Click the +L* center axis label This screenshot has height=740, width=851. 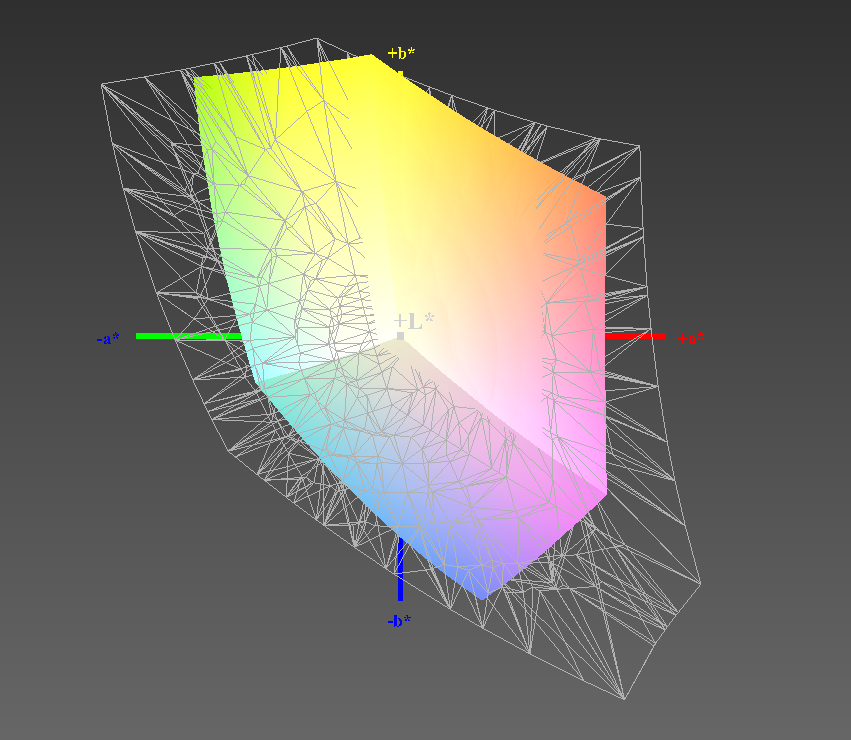[x=414, y=321]
